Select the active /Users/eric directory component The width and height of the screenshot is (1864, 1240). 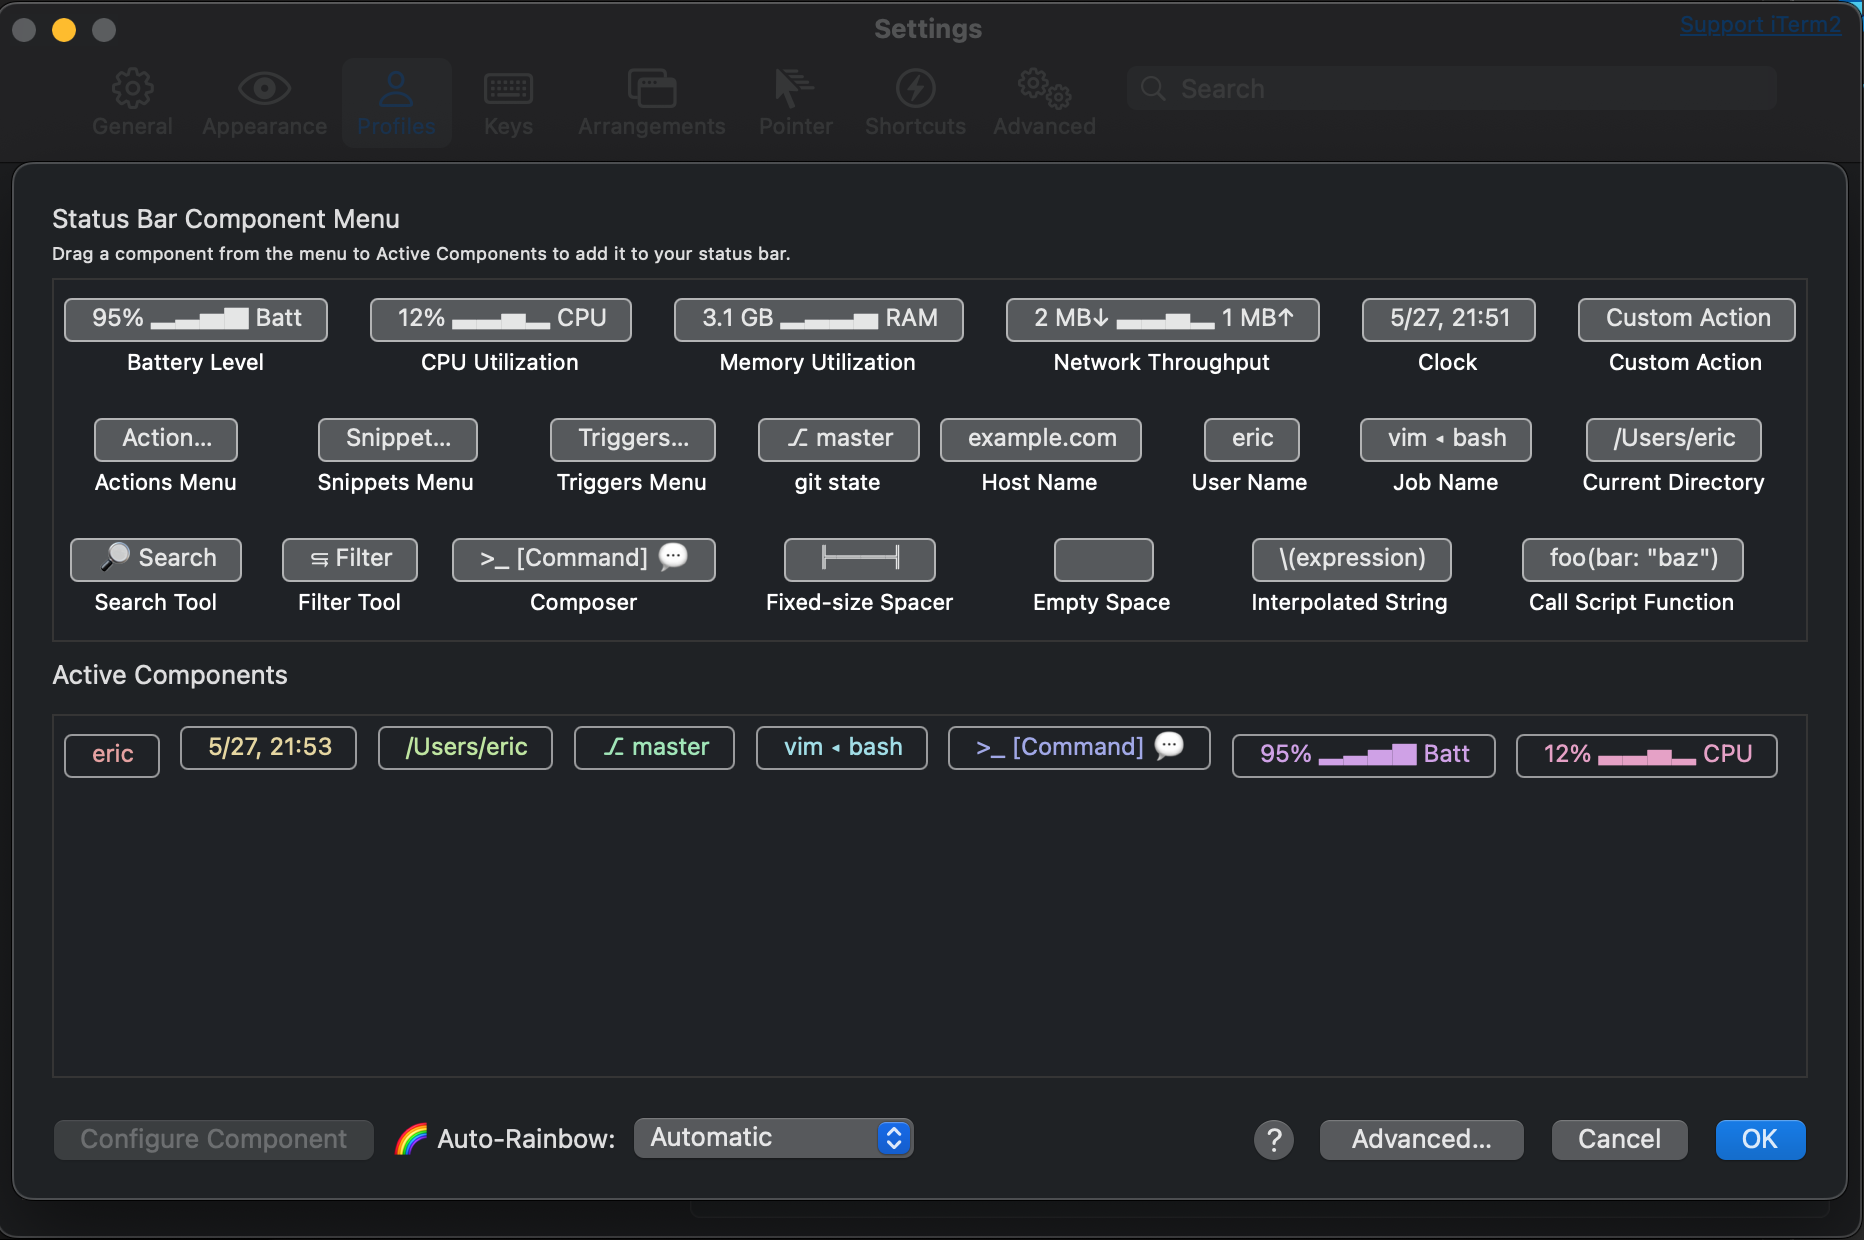click(x=465, y=747)
